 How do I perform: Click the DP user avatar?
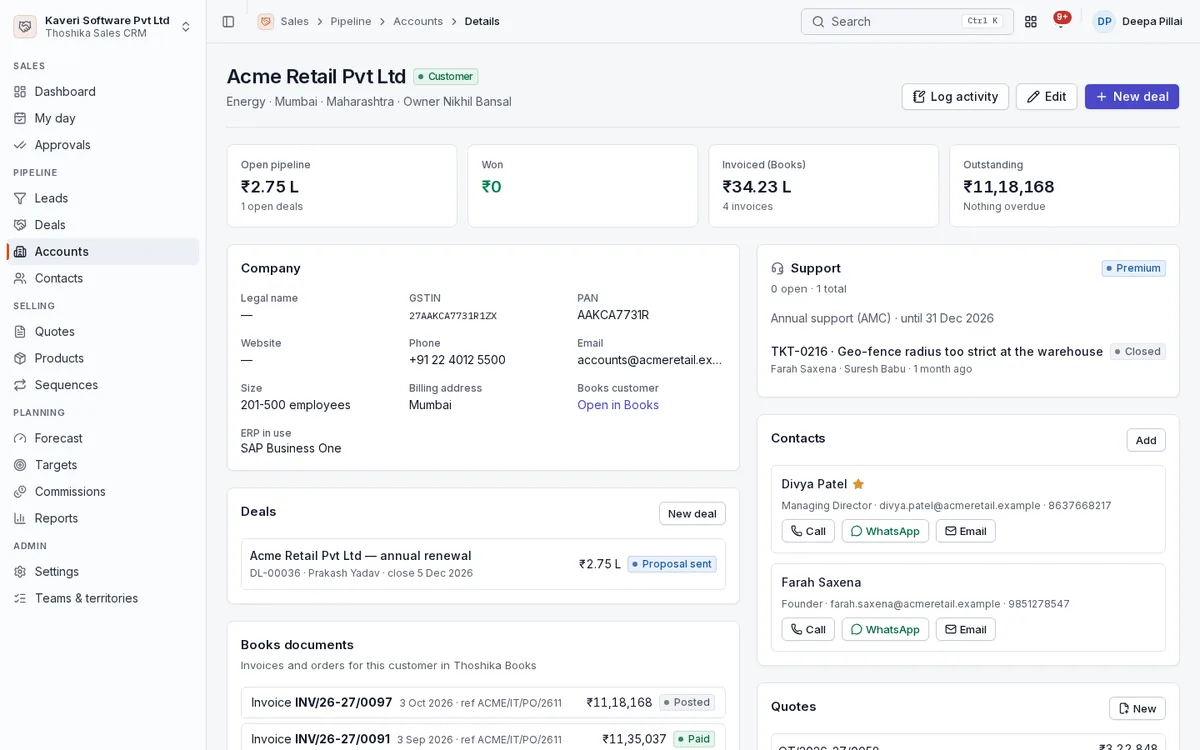tap(1104, 21)
